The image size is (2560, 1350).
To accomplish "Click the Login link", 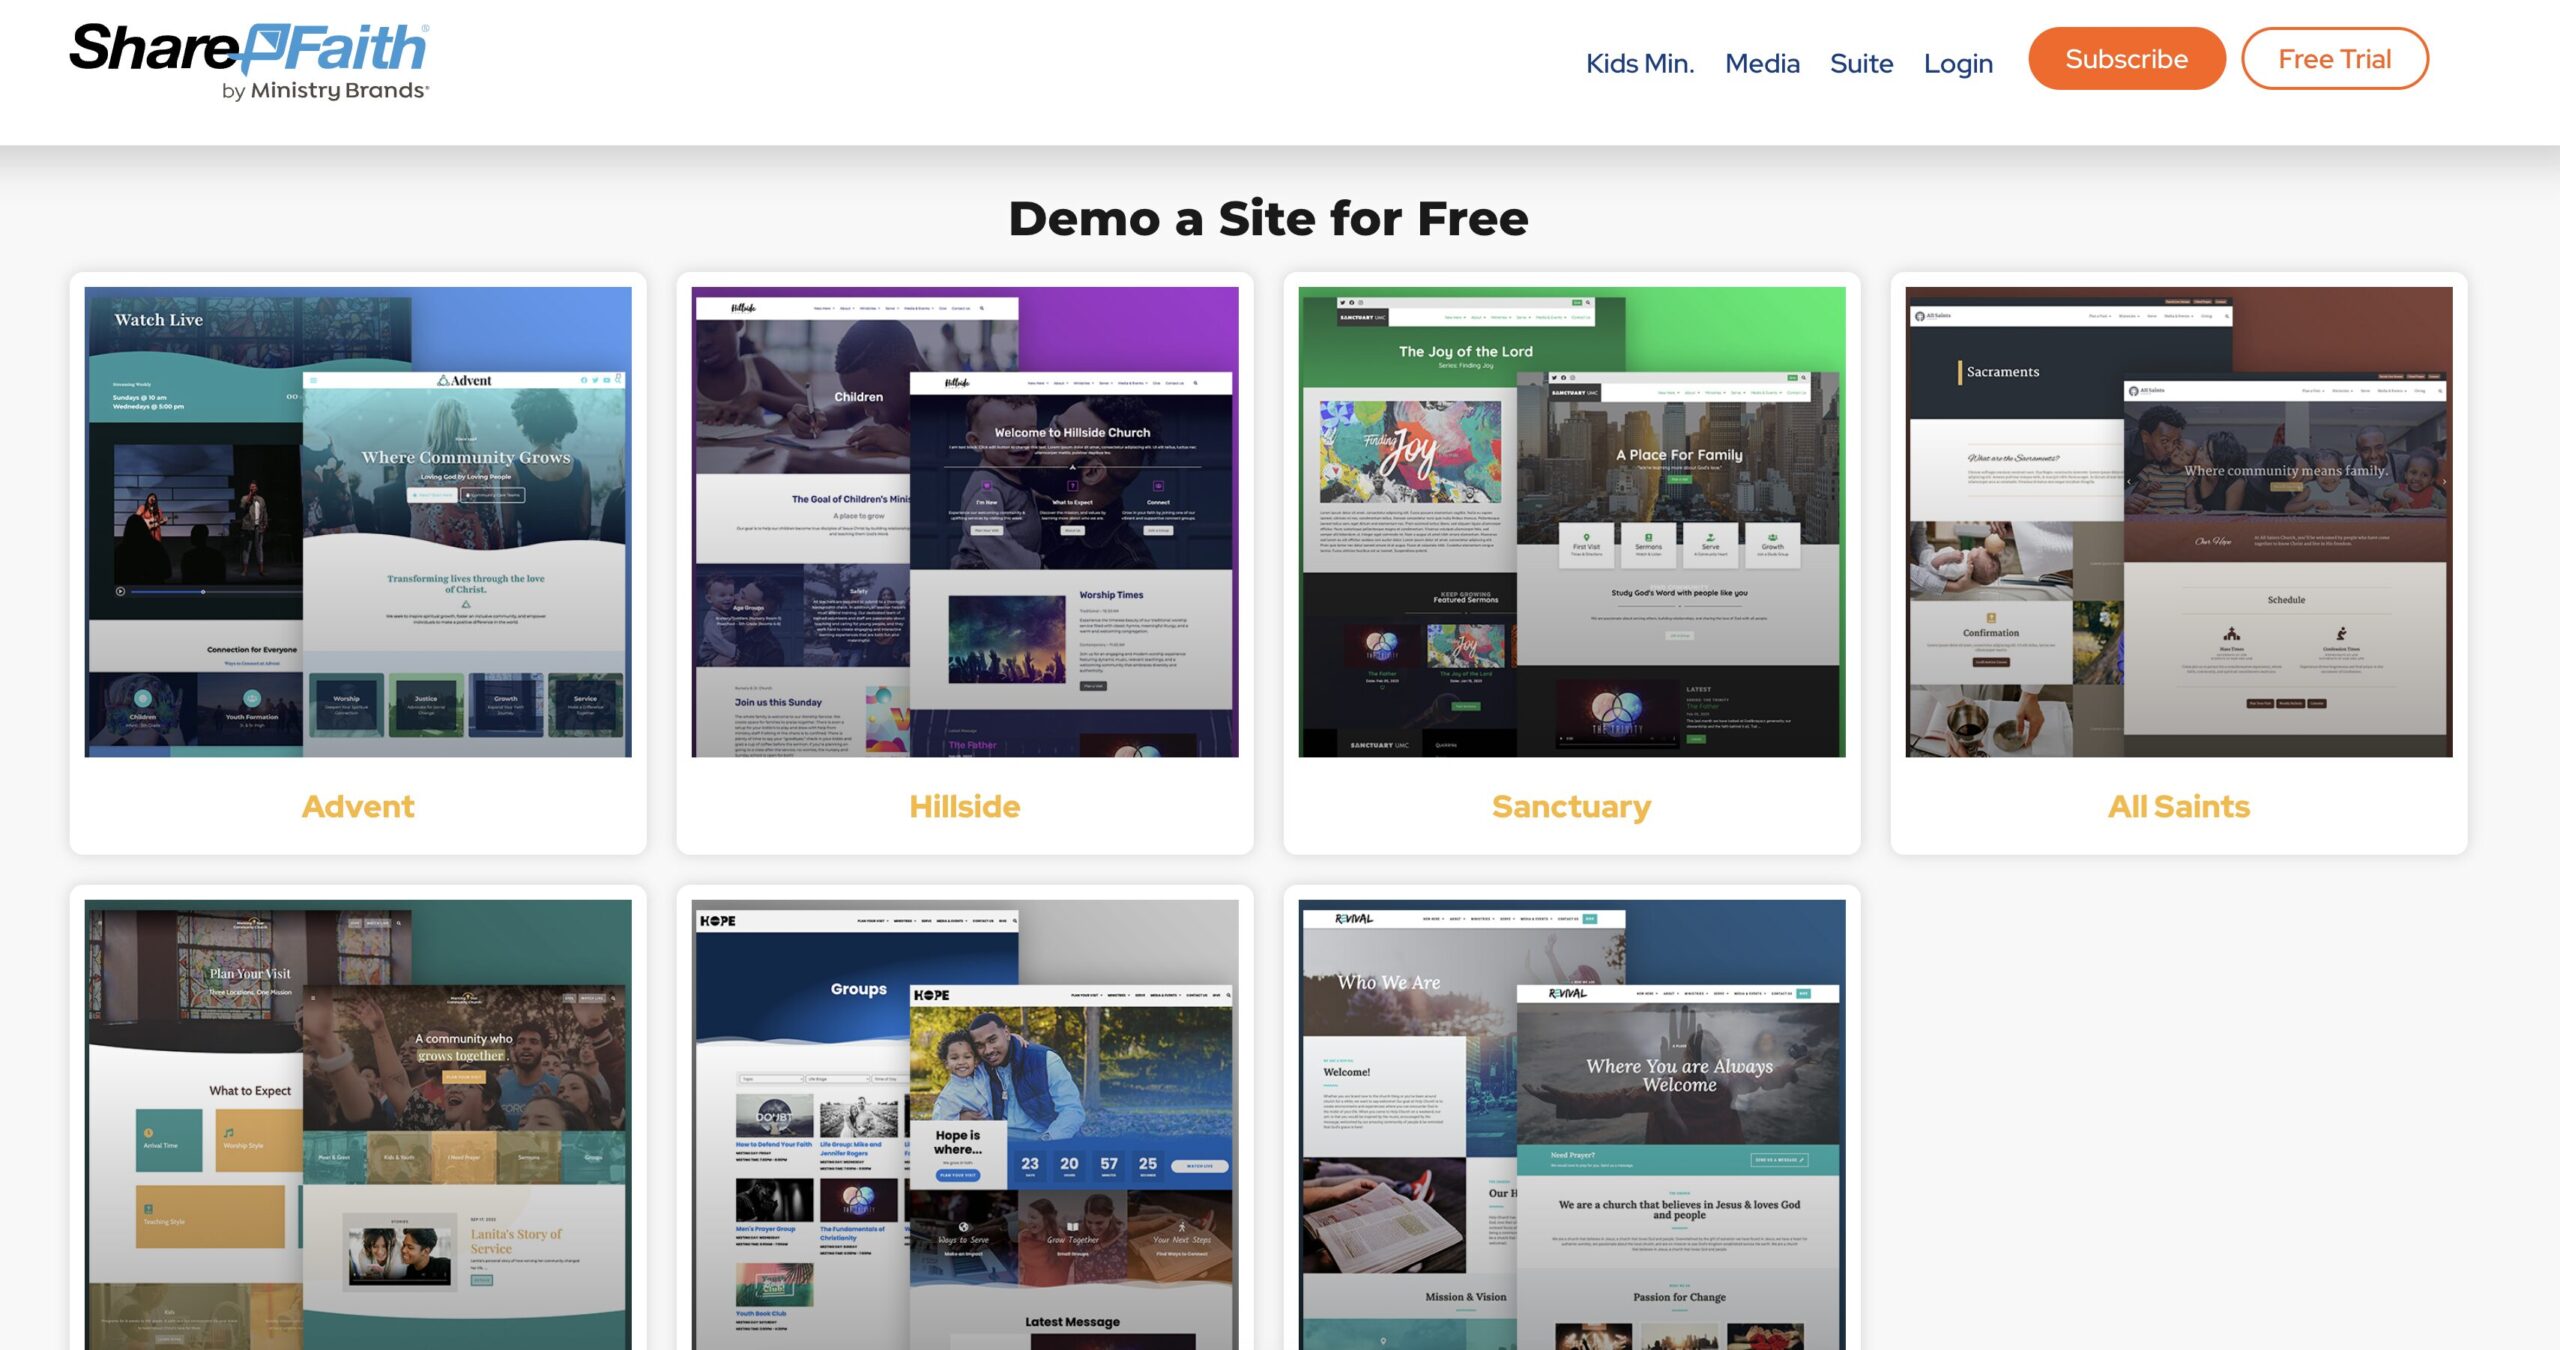I will click(x=1957, y=63).
